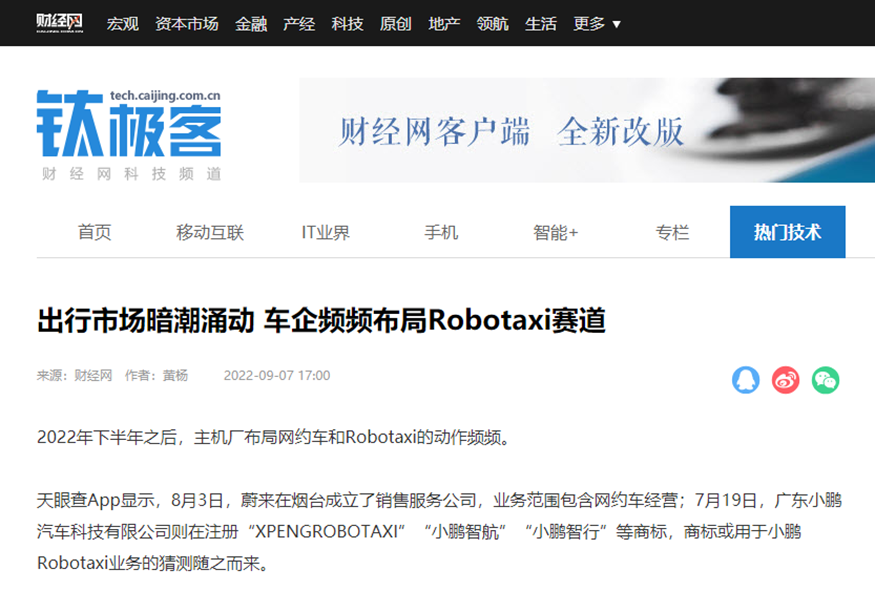This screenshot has height=591, width=875.
Task: Select the 热门技术 tab
Action: [x=787, y=232]
